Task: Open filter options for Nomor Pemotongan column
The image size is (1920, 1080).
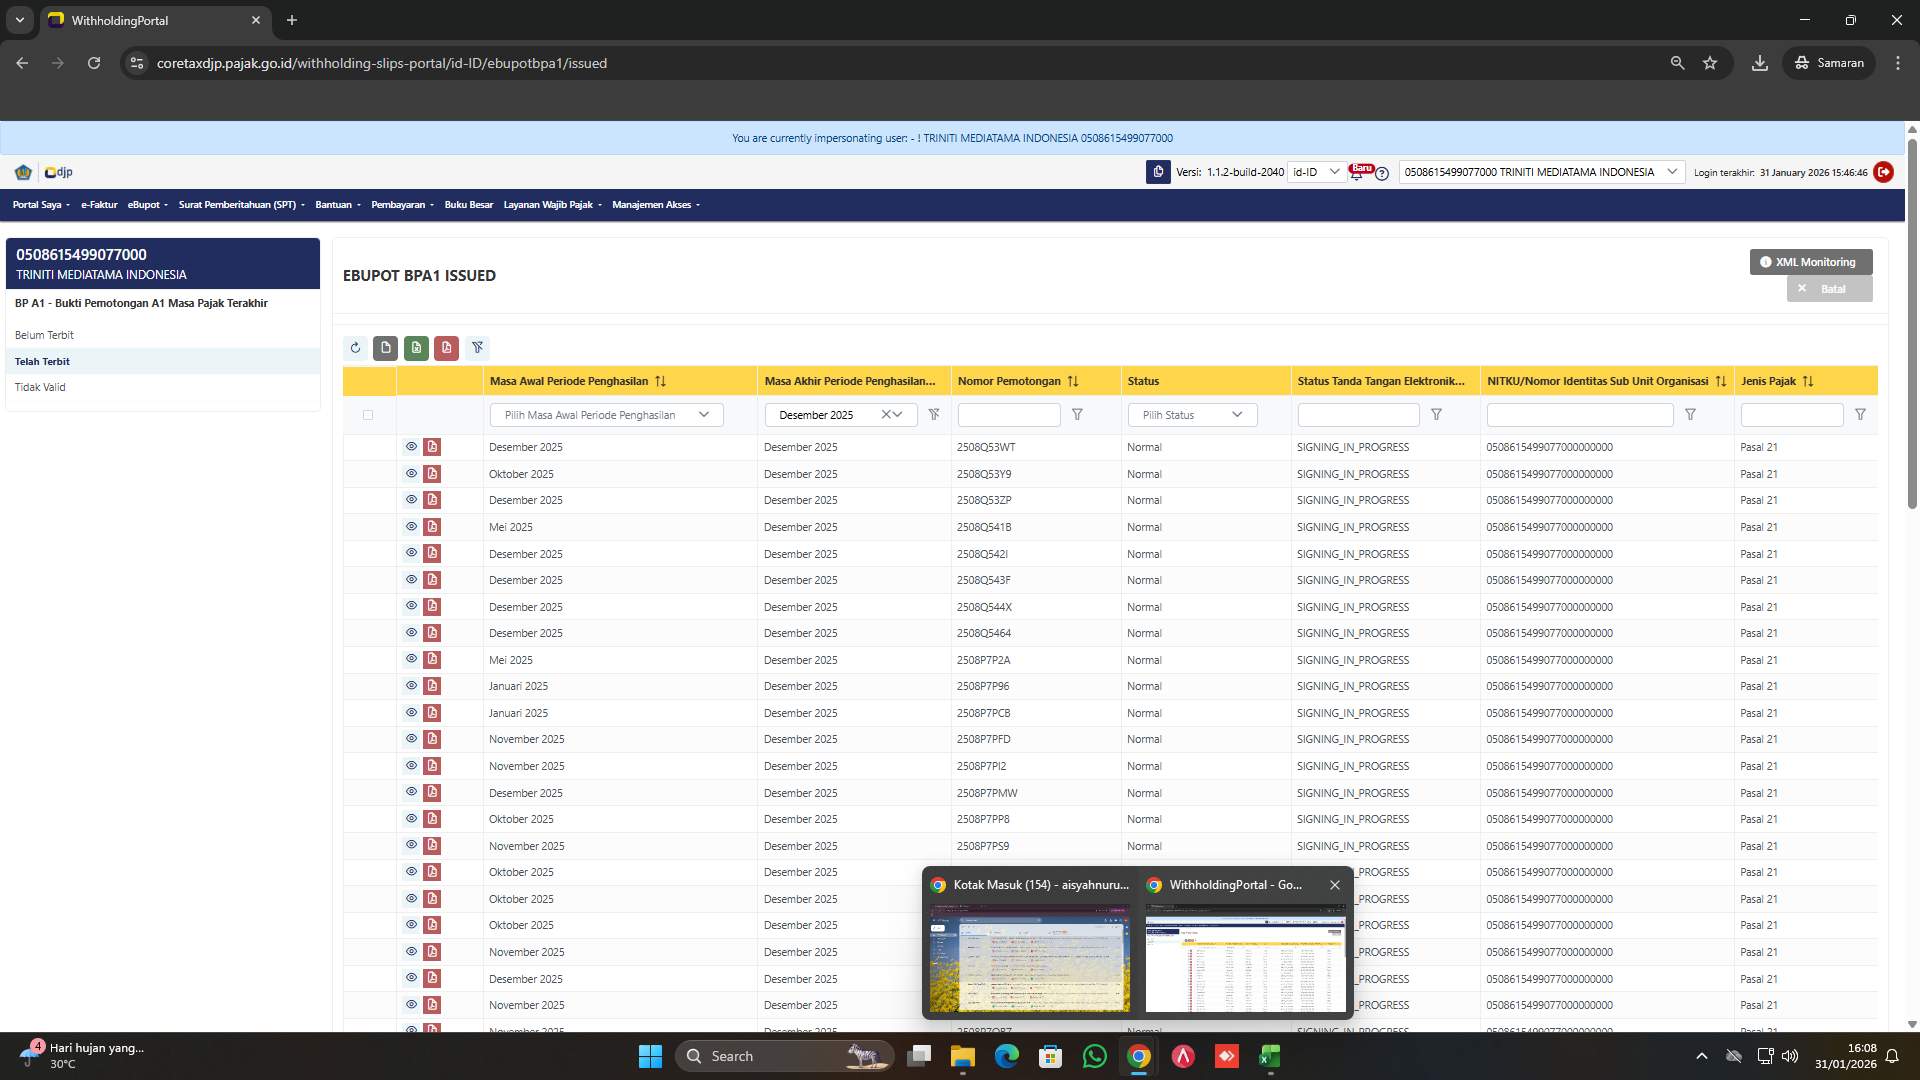Action: pos(1078,414)
